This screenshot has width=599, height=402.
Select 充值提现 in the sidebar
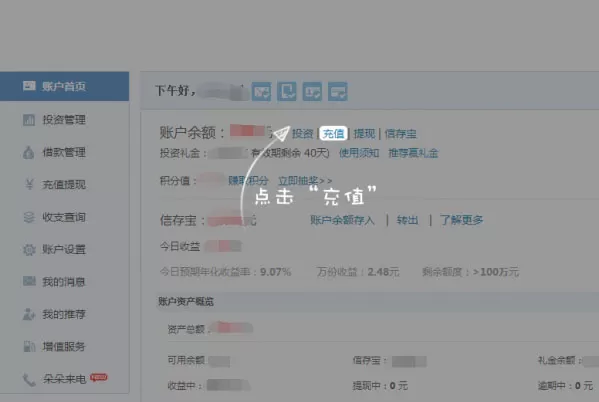64,185
